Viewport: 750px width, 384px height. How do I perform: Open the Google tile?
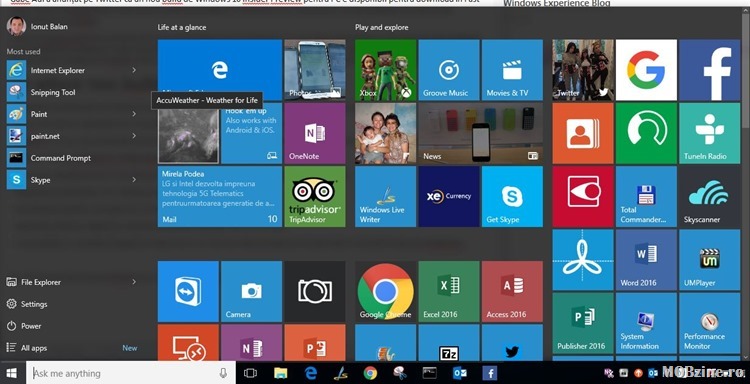tap(646, 70)
